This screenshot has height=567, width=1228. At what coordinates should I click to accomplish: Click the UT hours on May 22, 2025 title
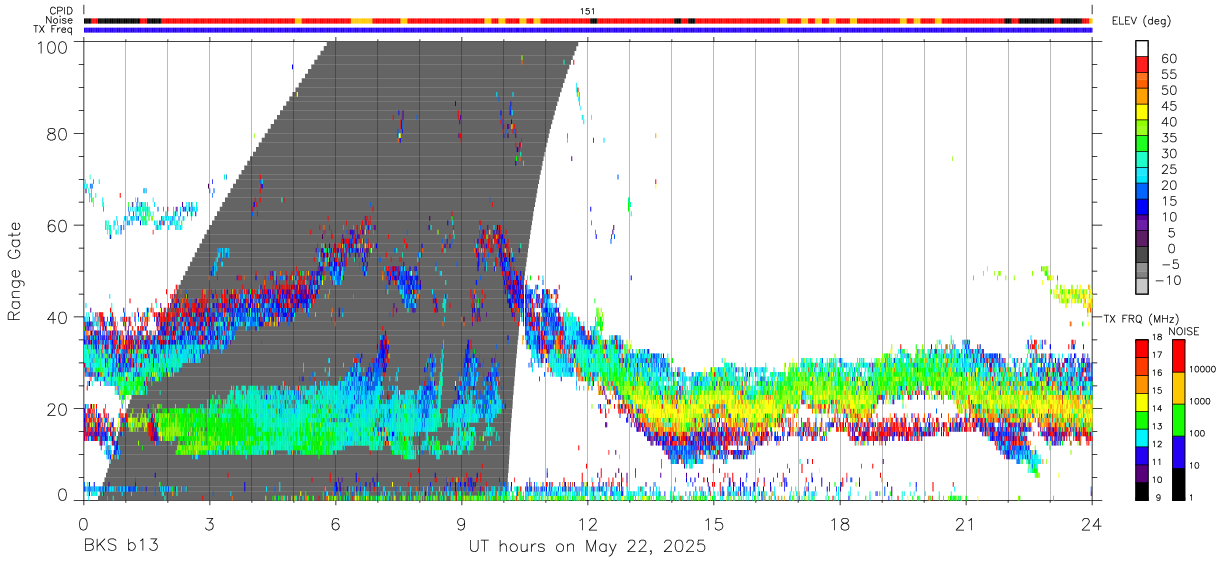(587, 547)
